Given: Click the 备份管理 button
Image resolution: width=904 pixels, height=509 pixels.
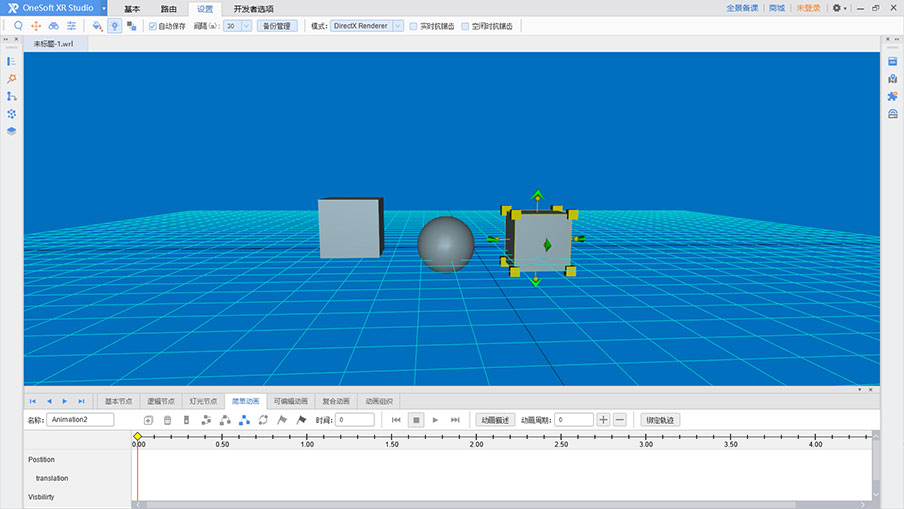Looking at the screenshot, I should pos(277,26).
